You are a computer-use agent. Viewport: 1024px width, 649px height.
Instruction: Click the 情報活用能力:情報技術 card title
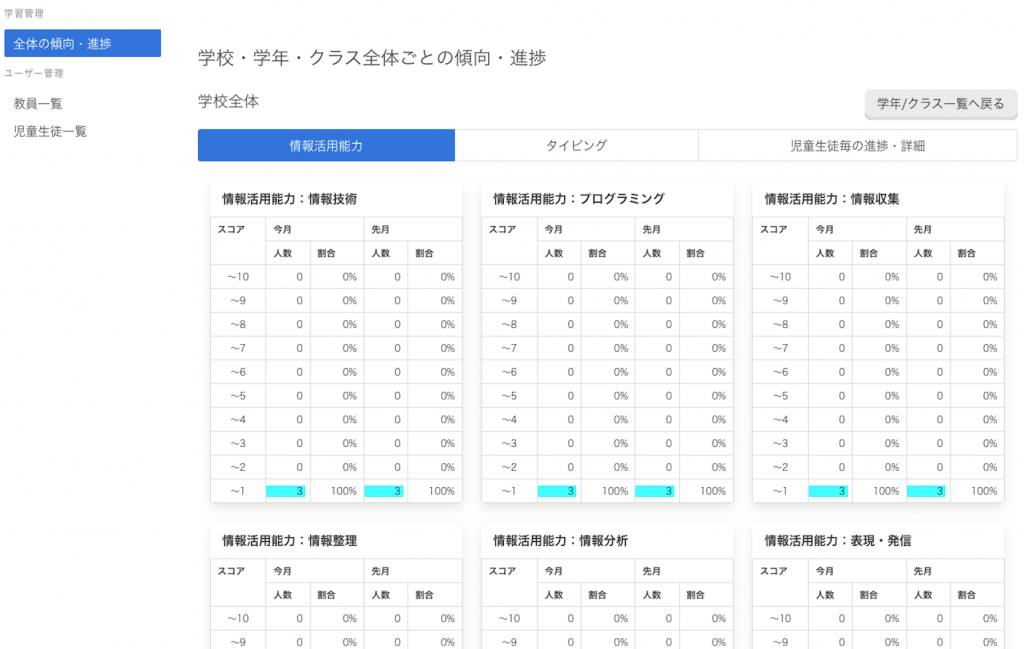point(289,199)
